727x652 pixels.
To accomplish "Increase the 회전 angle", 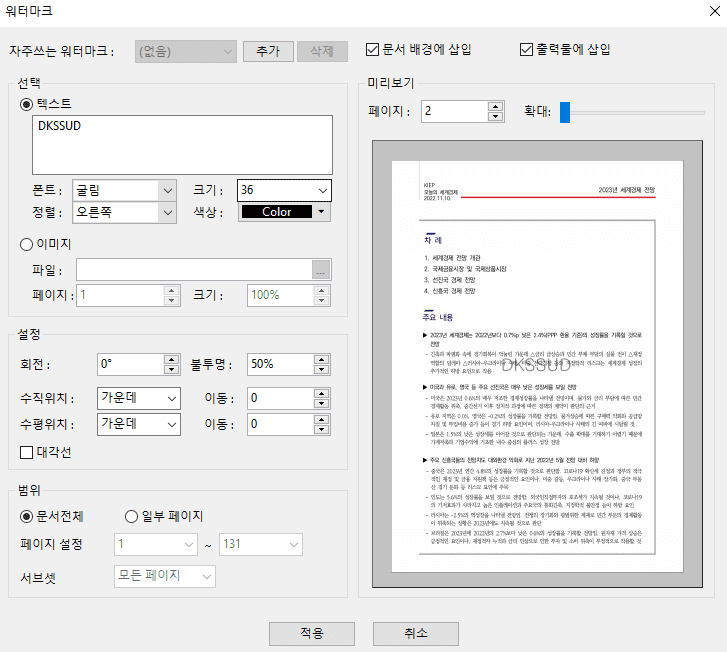I will [x=172, y=359].
